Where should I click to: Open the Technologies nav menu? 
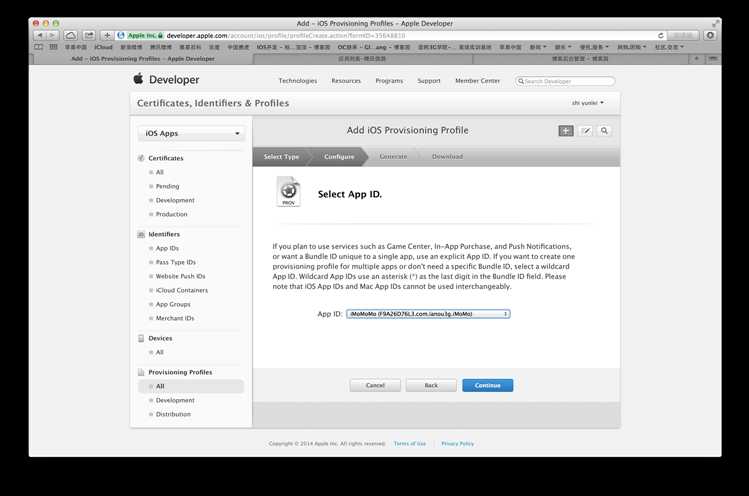[298, 81]
